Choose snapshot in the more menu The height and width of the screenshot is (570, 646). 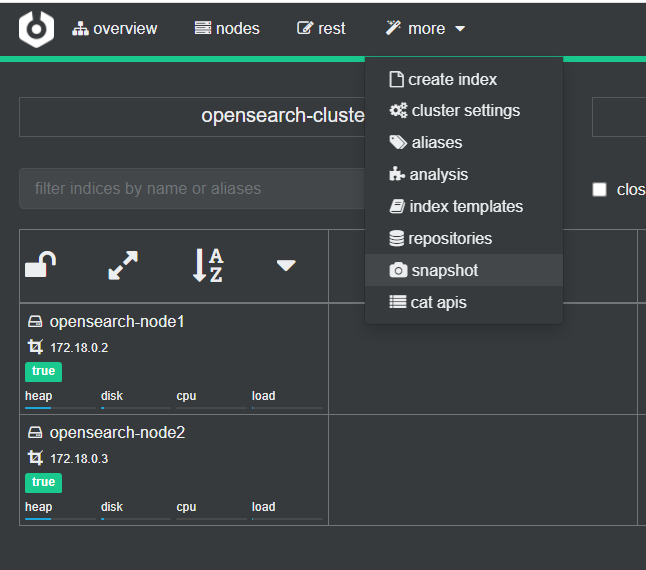tap(464, 270)
